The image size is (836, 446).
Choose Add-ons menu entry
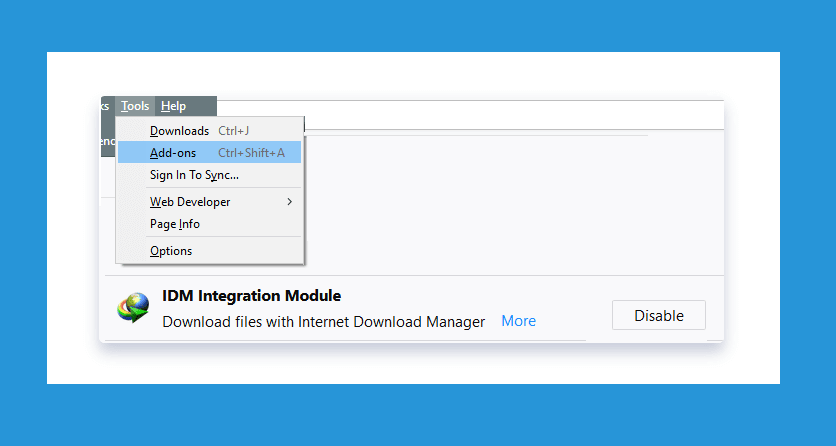pyautogui.click(x=210, y=153)
